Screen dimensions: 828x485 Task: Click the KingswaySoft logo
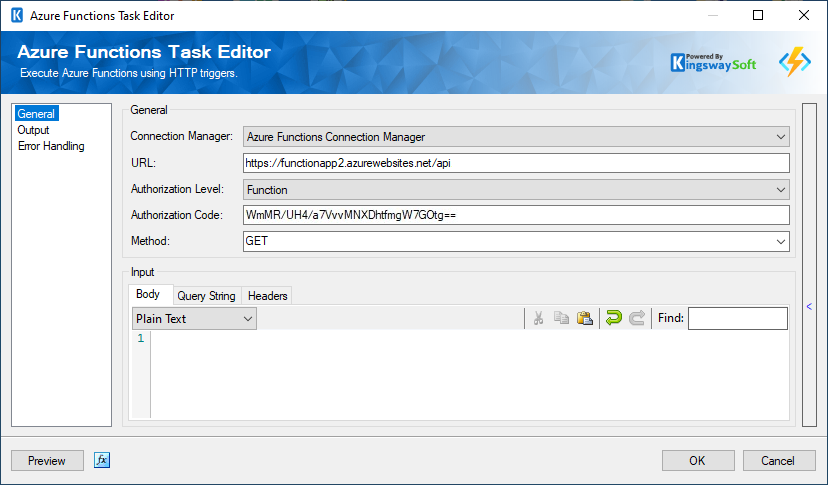click(713, 63)
